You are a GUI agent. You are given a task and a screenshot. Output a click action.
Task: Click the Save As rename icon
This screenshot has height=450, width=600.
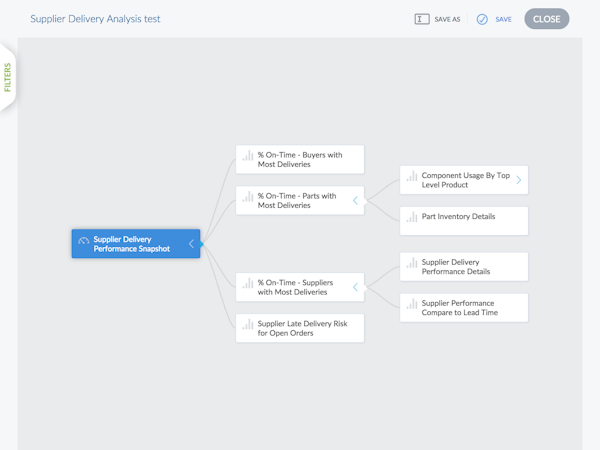coord(422,19)
